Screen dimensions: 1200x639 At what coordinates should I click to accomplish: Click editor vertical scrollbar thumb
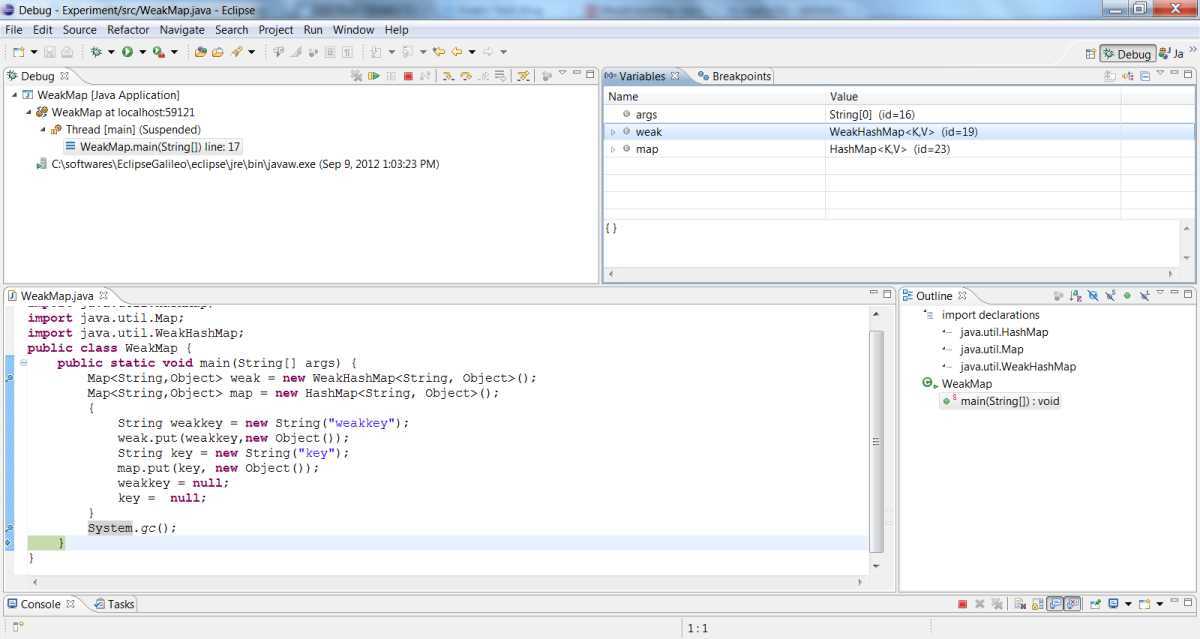pyautogui.click(x=876, y=441)
